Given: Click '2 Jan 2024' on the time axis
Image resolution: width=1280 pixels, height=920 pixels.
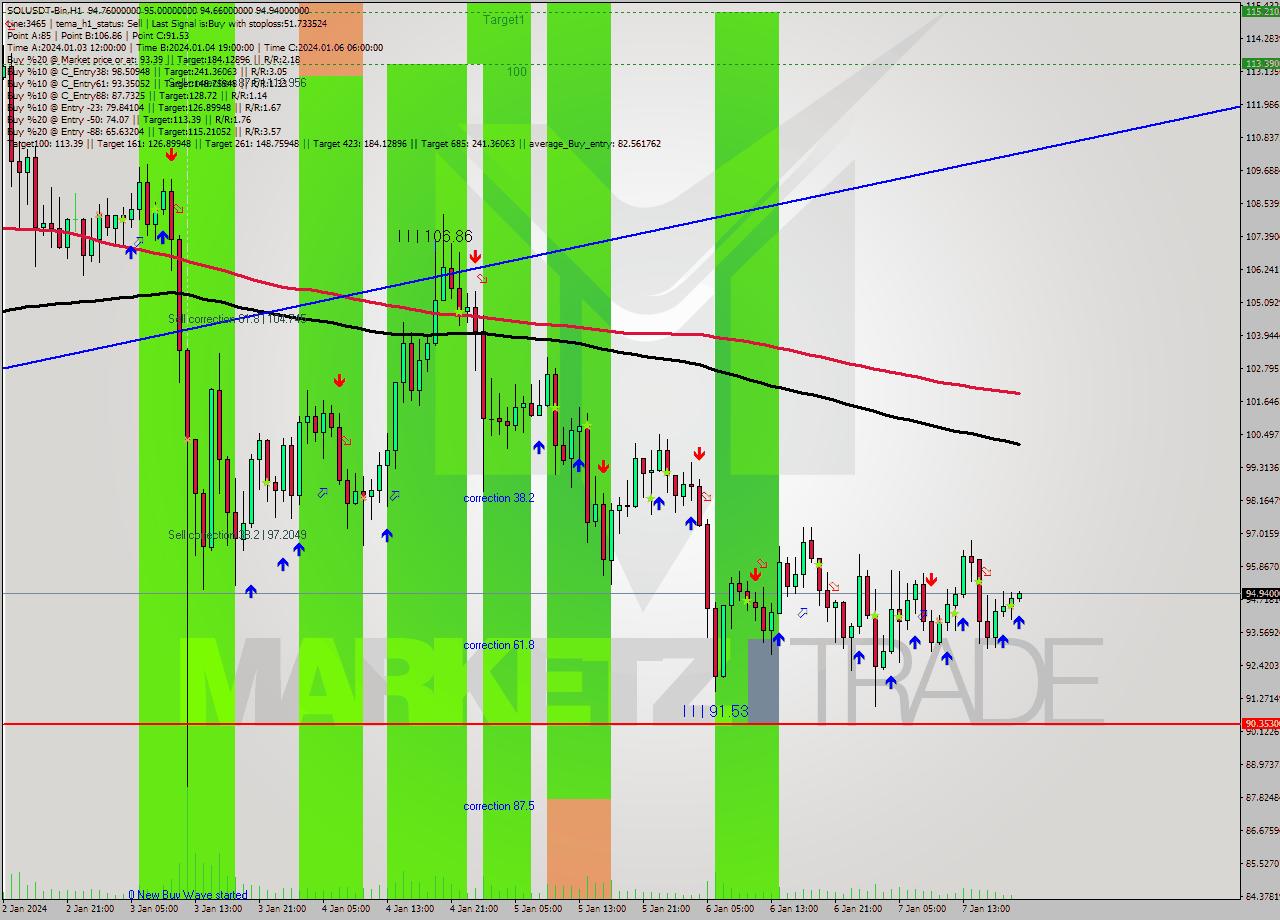Looking at the screenshot, I should click(25, 909).
